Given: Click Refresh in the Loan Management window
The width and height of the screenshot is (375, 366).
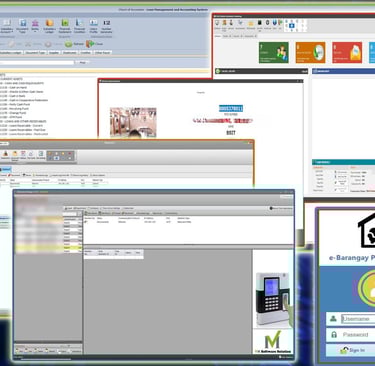Looking at the screenshot, I should click(75, 44).
